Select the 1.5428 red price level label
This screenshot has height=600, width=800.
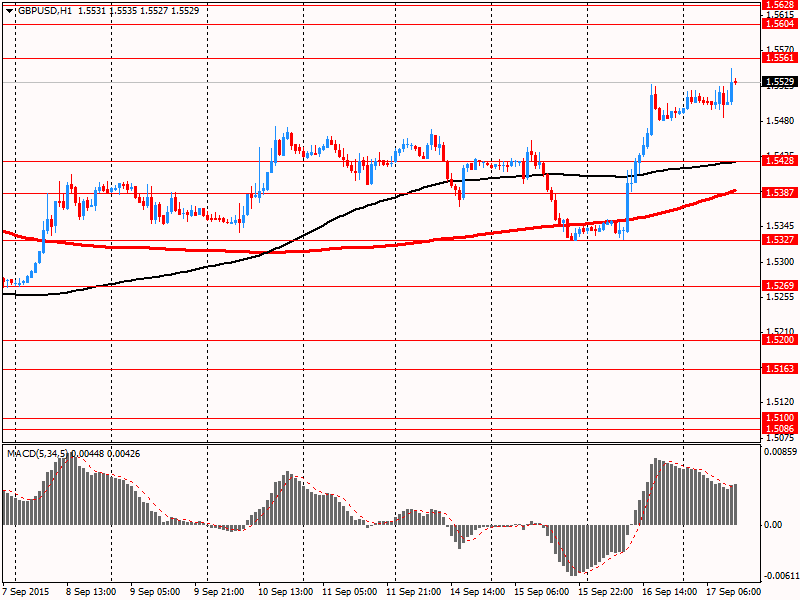(779, 161)
